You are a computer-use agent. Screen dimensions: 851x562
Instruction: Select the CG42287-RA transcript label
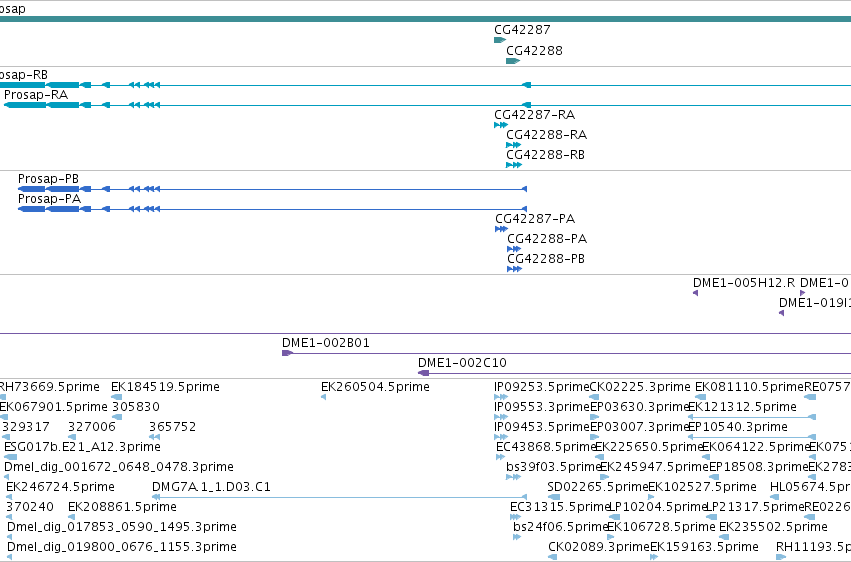pyautogui.click(x=535, y=115)
